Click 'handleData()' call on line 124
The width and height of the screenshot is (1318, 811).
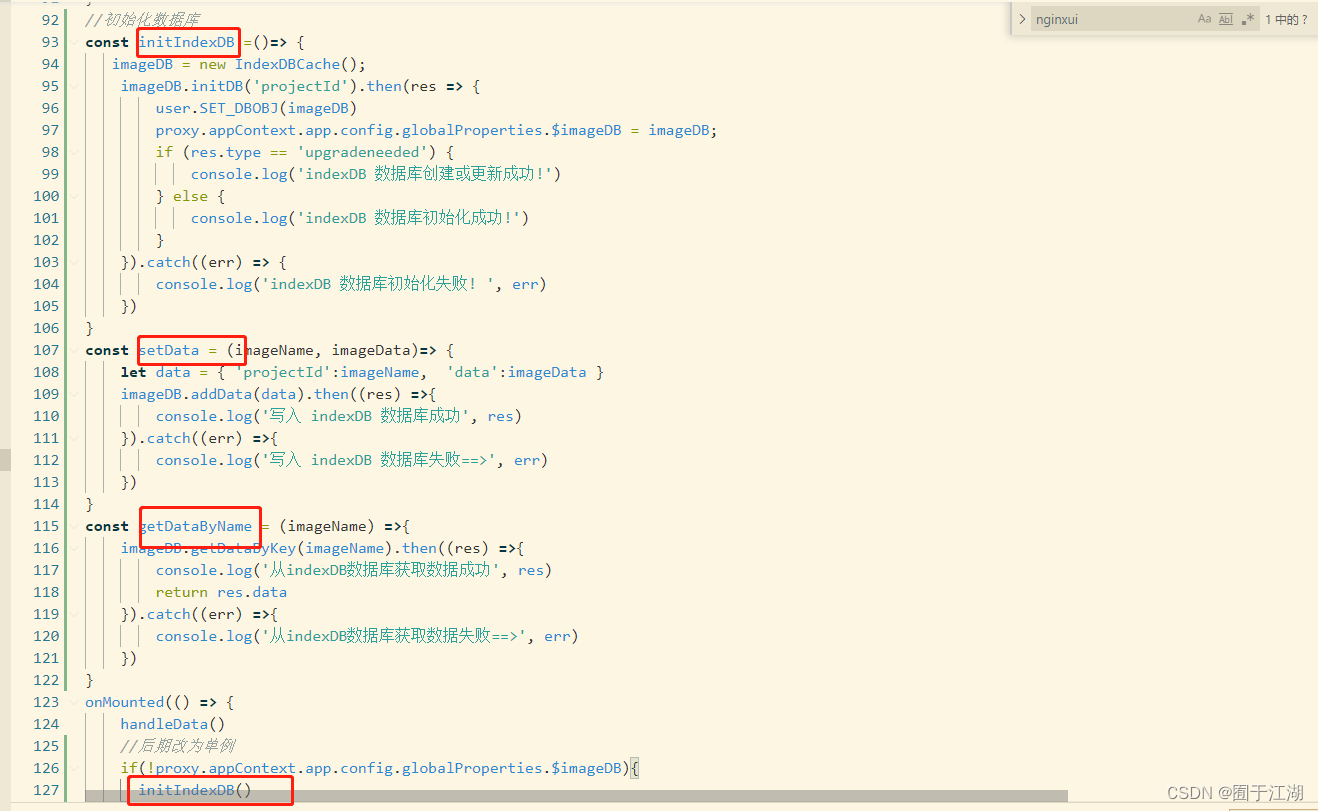coord(173,724)
